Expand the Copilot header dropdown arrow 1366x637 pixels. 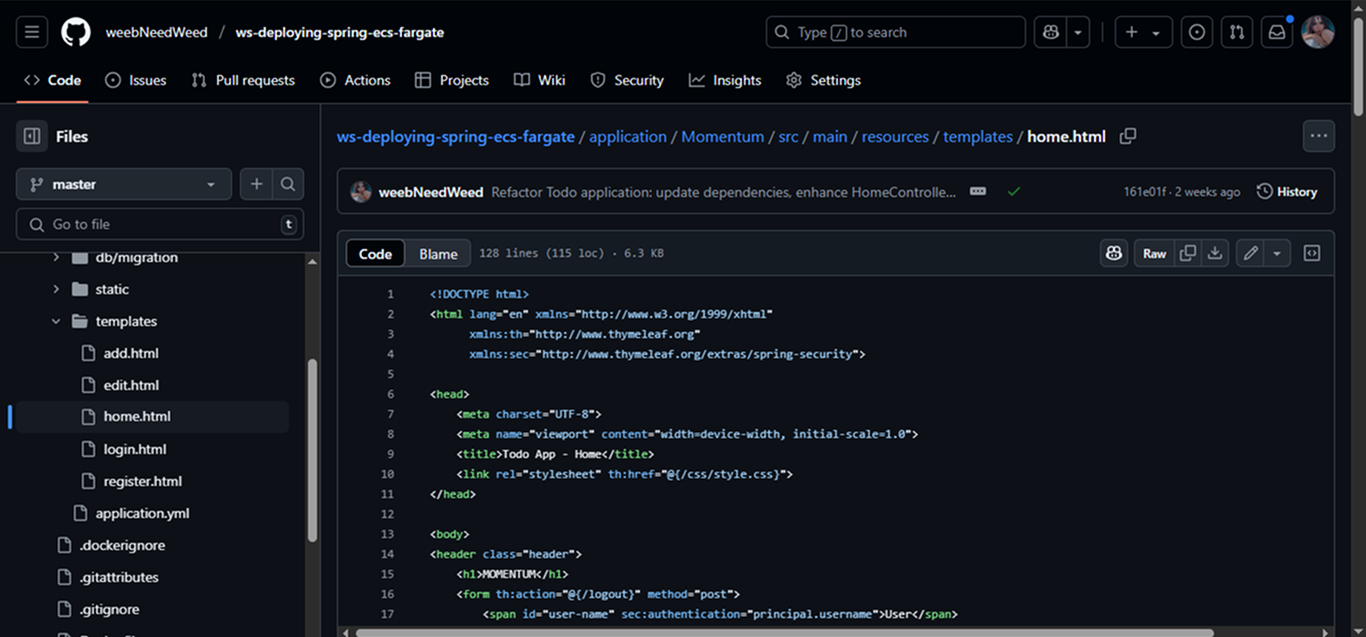[x=1078, y=32]
